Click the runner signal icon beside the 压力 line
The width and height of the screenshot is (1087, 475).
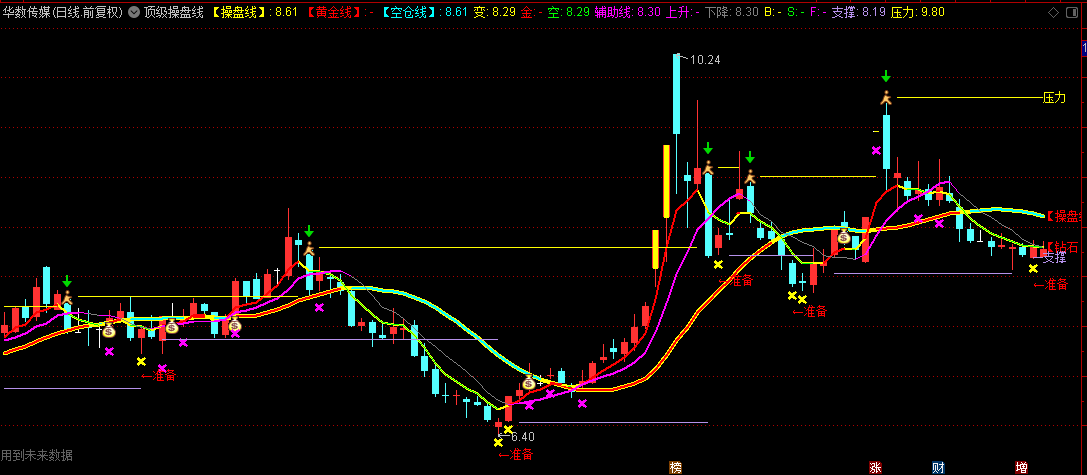(886, 98)
